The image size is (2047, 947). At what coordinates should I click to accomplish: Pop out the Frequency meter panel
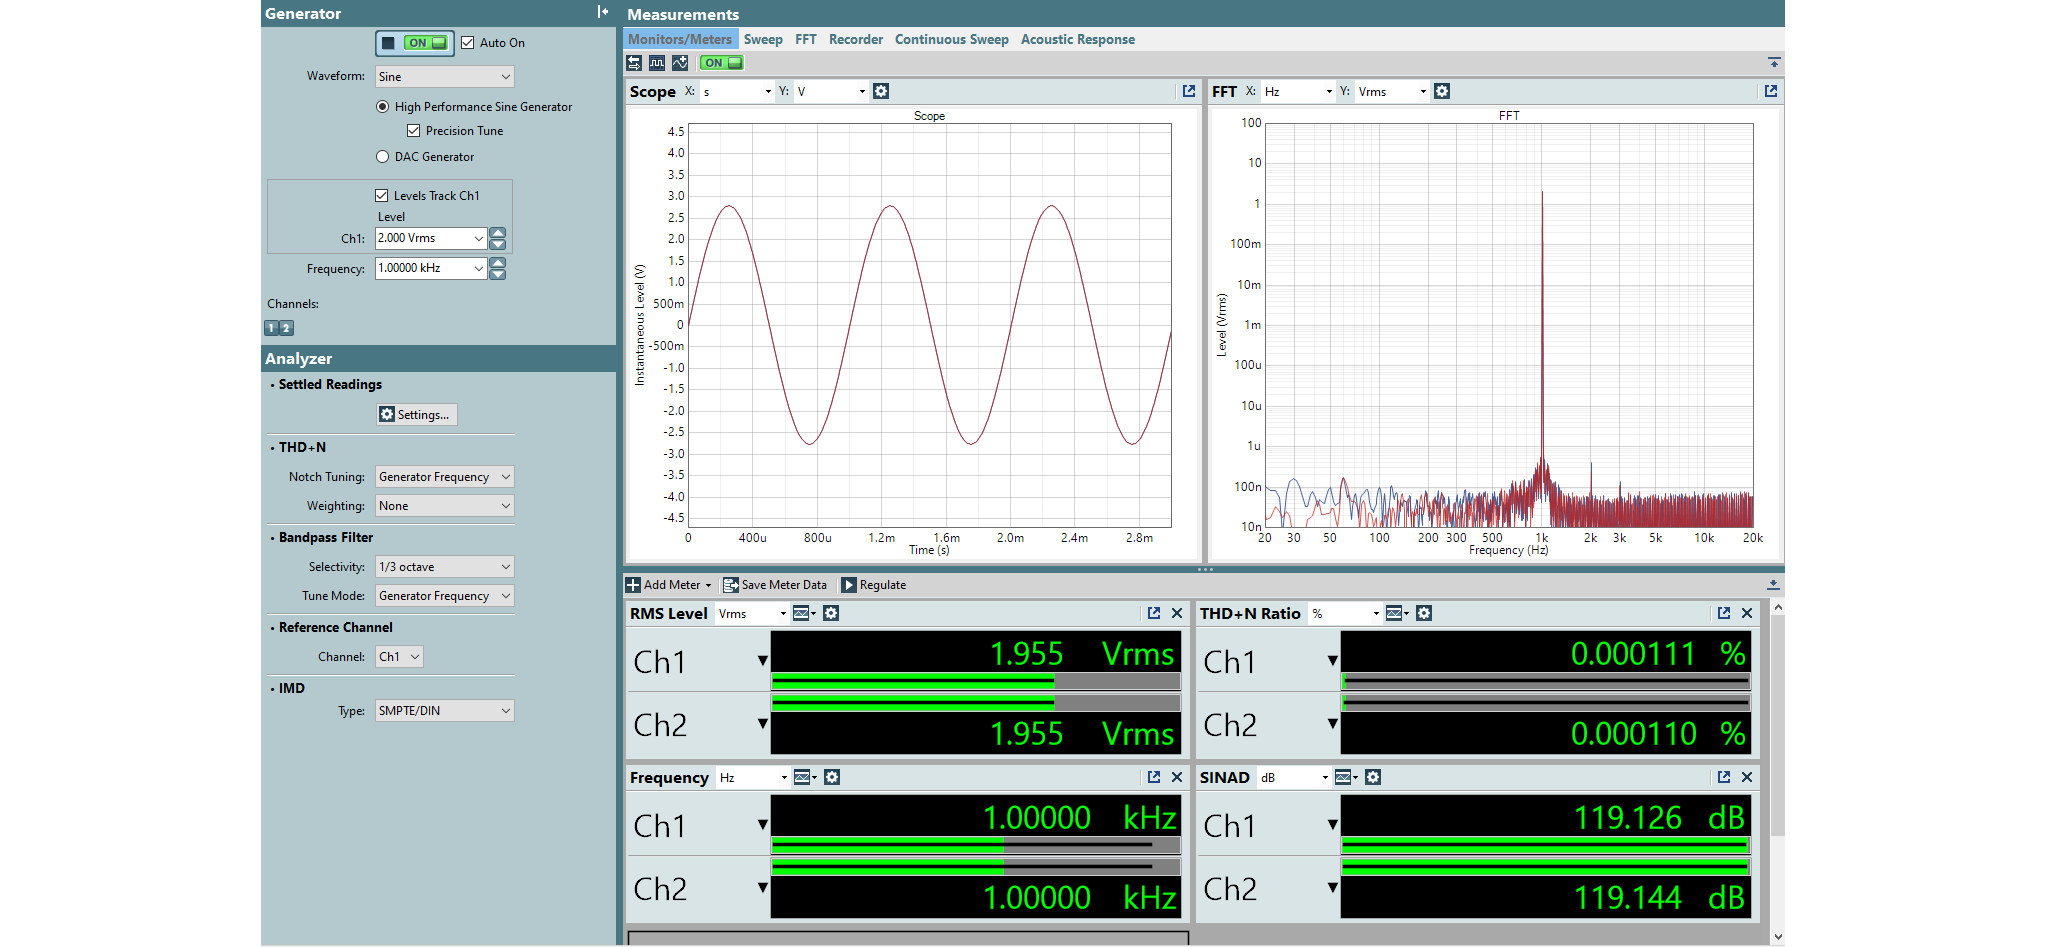1154,777
